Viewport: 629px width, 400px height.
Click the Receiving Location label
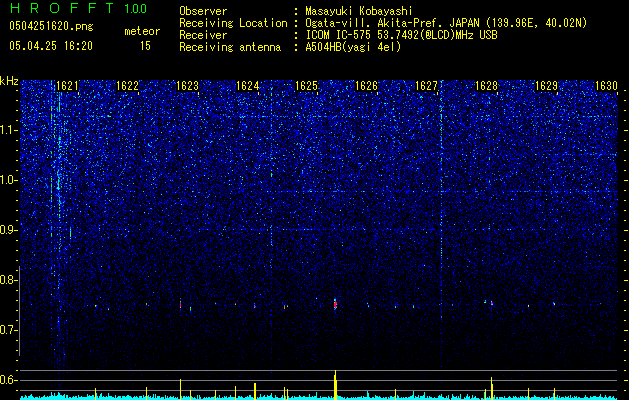click(x=233, y=23)
